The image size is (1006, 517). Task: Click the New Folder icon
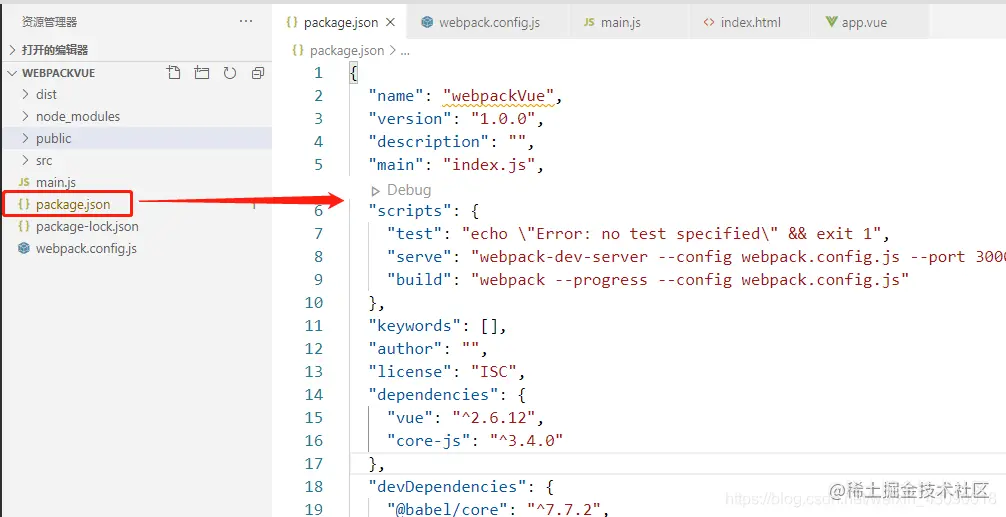click(x=201, y=72)
